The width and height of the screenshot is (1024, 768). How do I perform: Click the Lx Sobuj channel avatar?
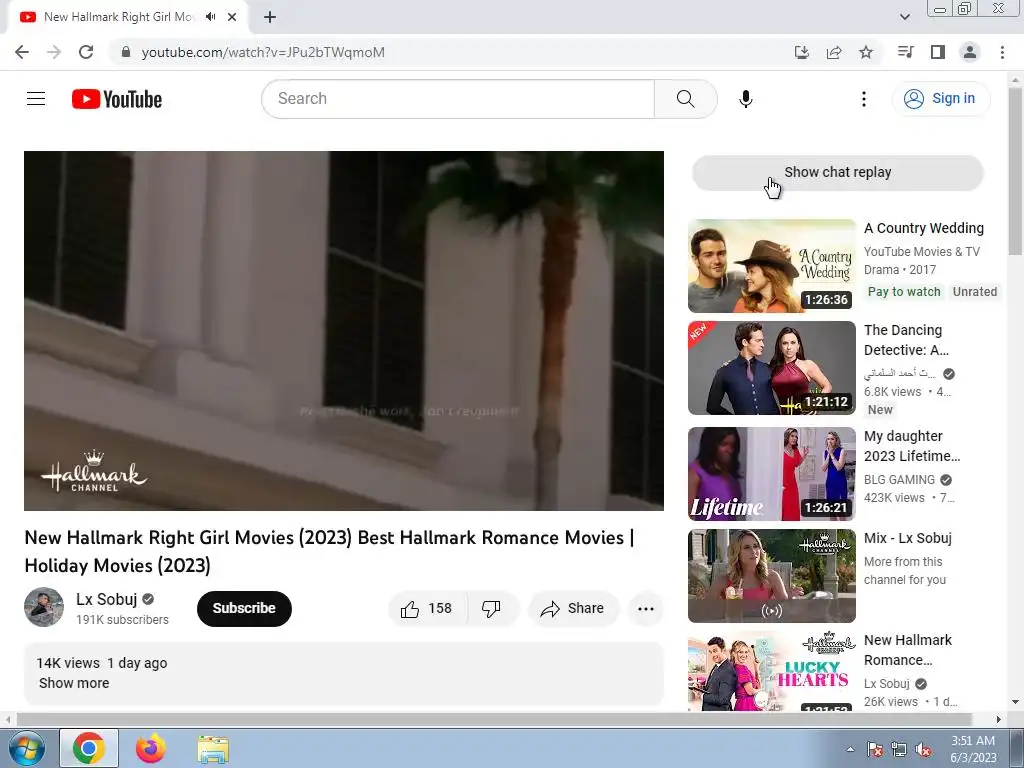point(44,607)
